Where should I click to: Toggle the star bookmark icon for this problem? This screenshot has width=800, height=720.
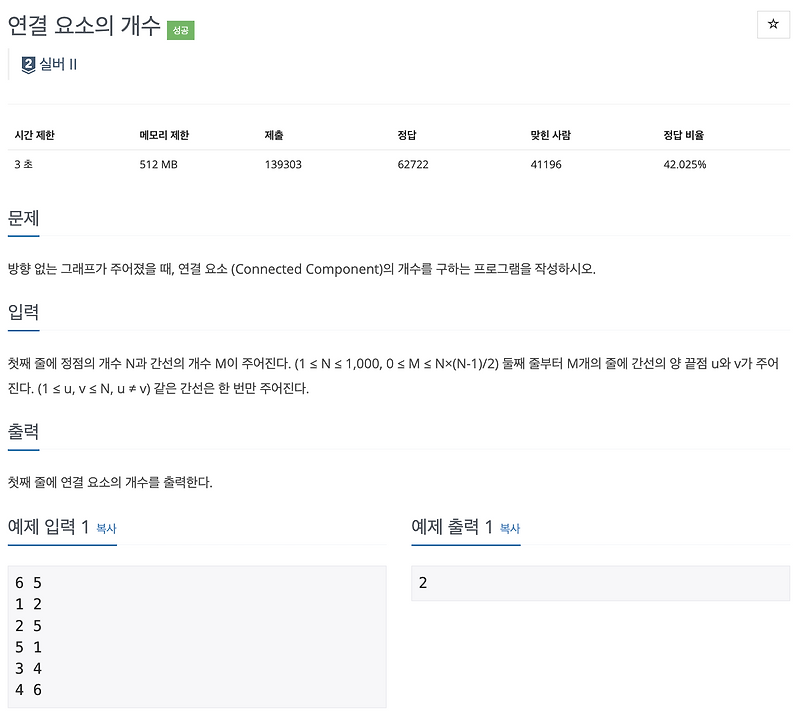point(773,24)
